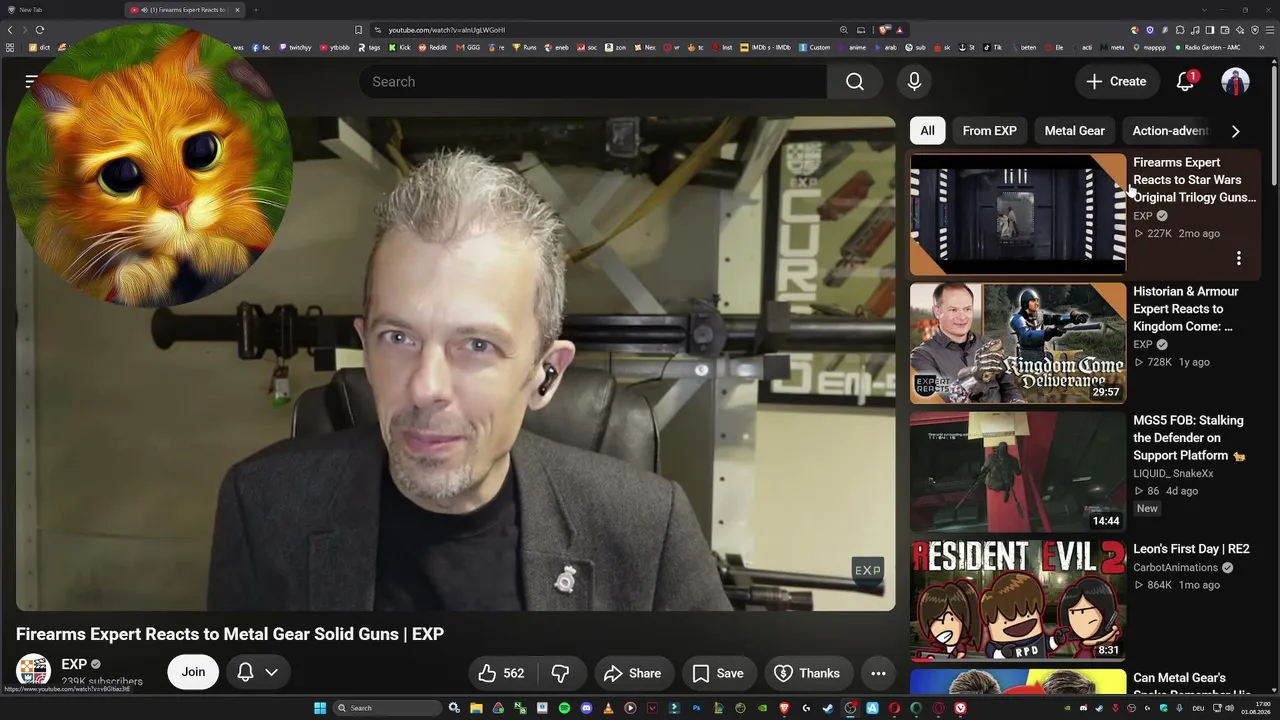Switch to the New Tab browser tab

tap(60, 10)
